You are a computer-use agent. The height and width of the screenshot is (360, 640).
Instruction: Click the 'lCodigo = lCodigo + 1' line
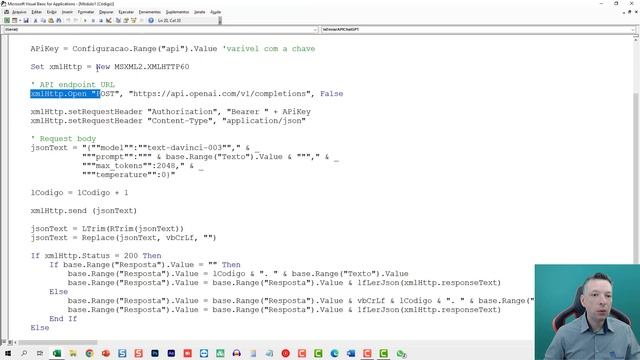(80, 192)
